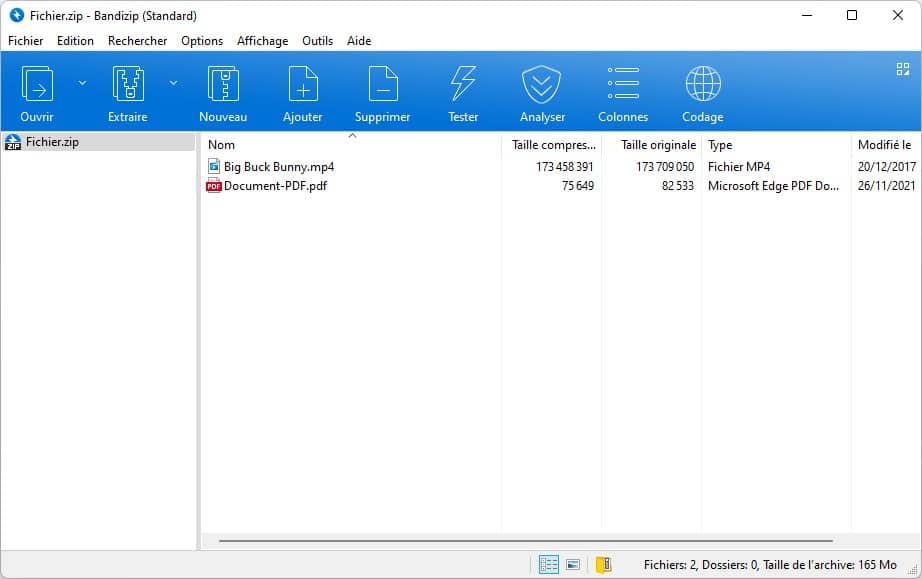Select the Document-PDF.pdf file
Viewport: 922px width, 579px height.
point(275,186)
